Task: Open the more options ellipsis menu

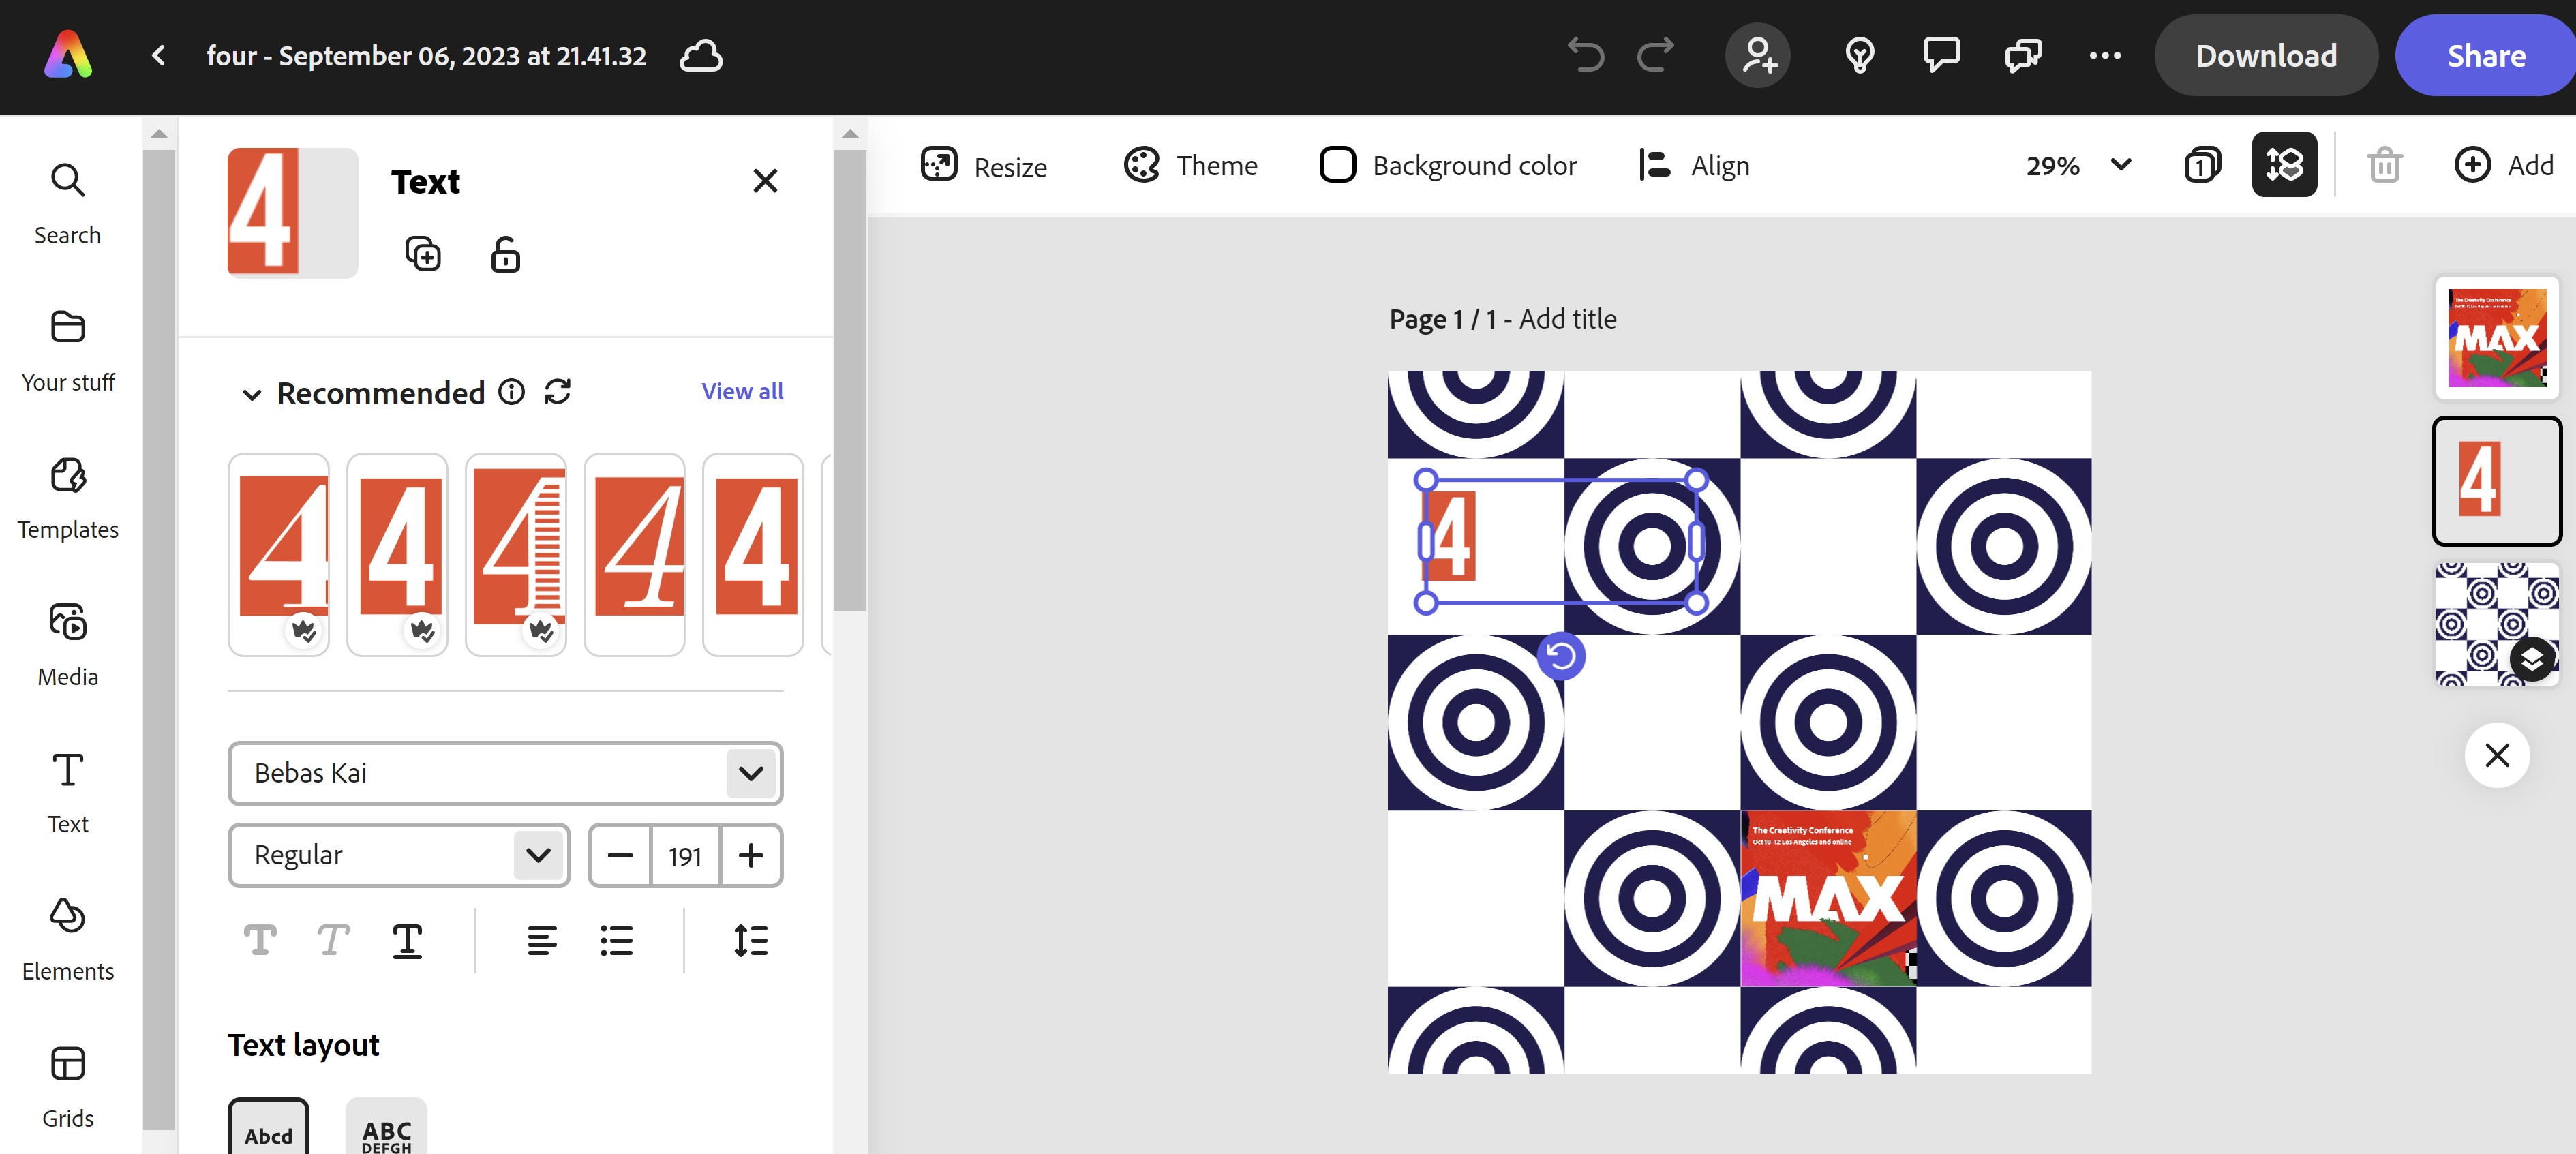Action: (2105, 56)
